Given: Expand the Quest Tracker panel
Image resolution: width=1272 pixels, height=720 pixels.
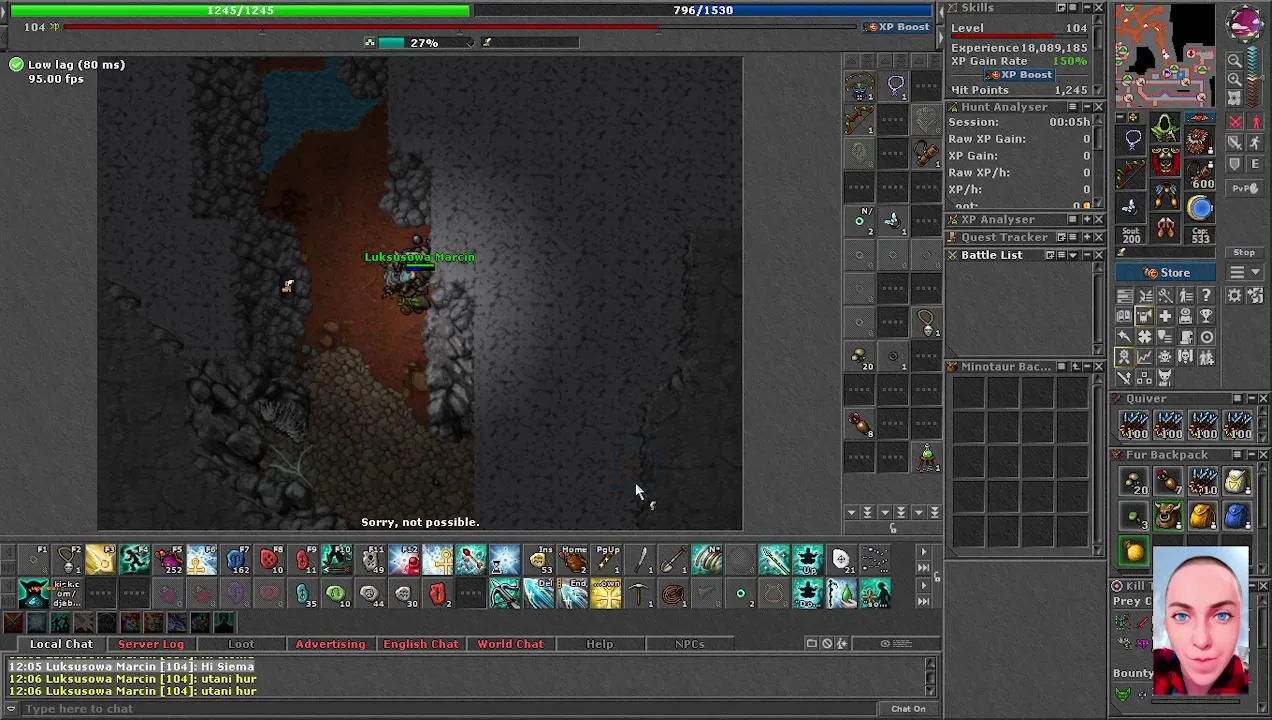Looking at the screenshot, I should click(1086, 238).
